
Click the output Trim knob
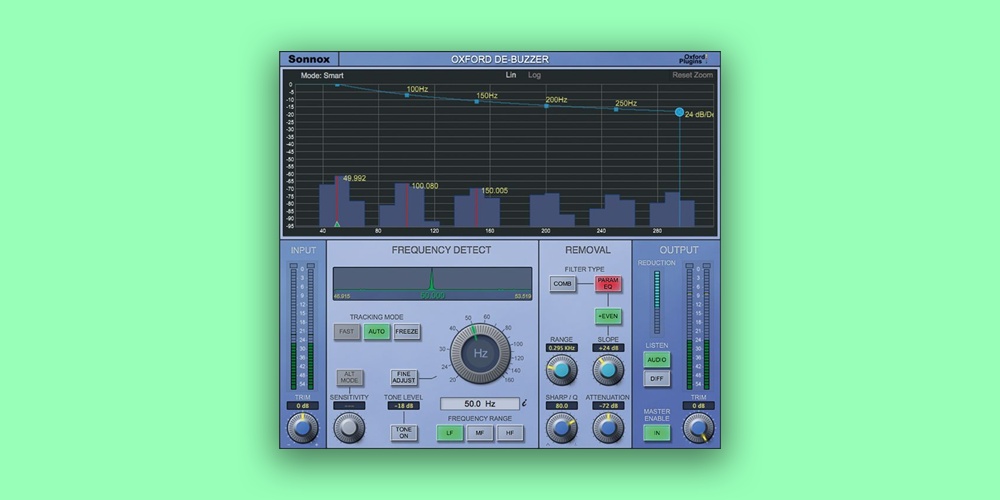pyautogui.click(x=698, y=428)
